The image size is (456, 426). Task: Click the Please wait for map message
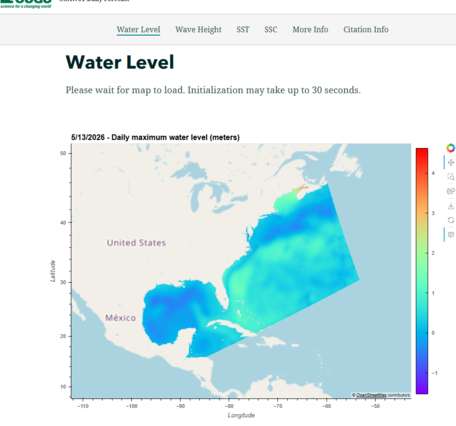tap(213, 90)
